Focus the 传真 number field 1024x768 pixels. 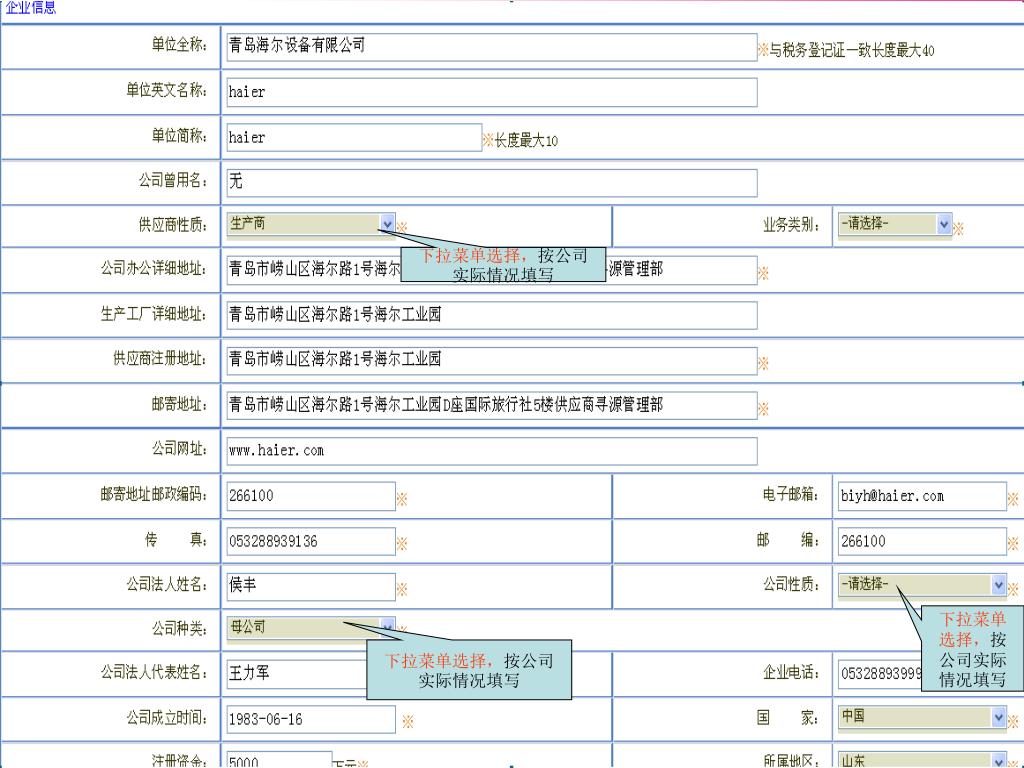point(311,541)
